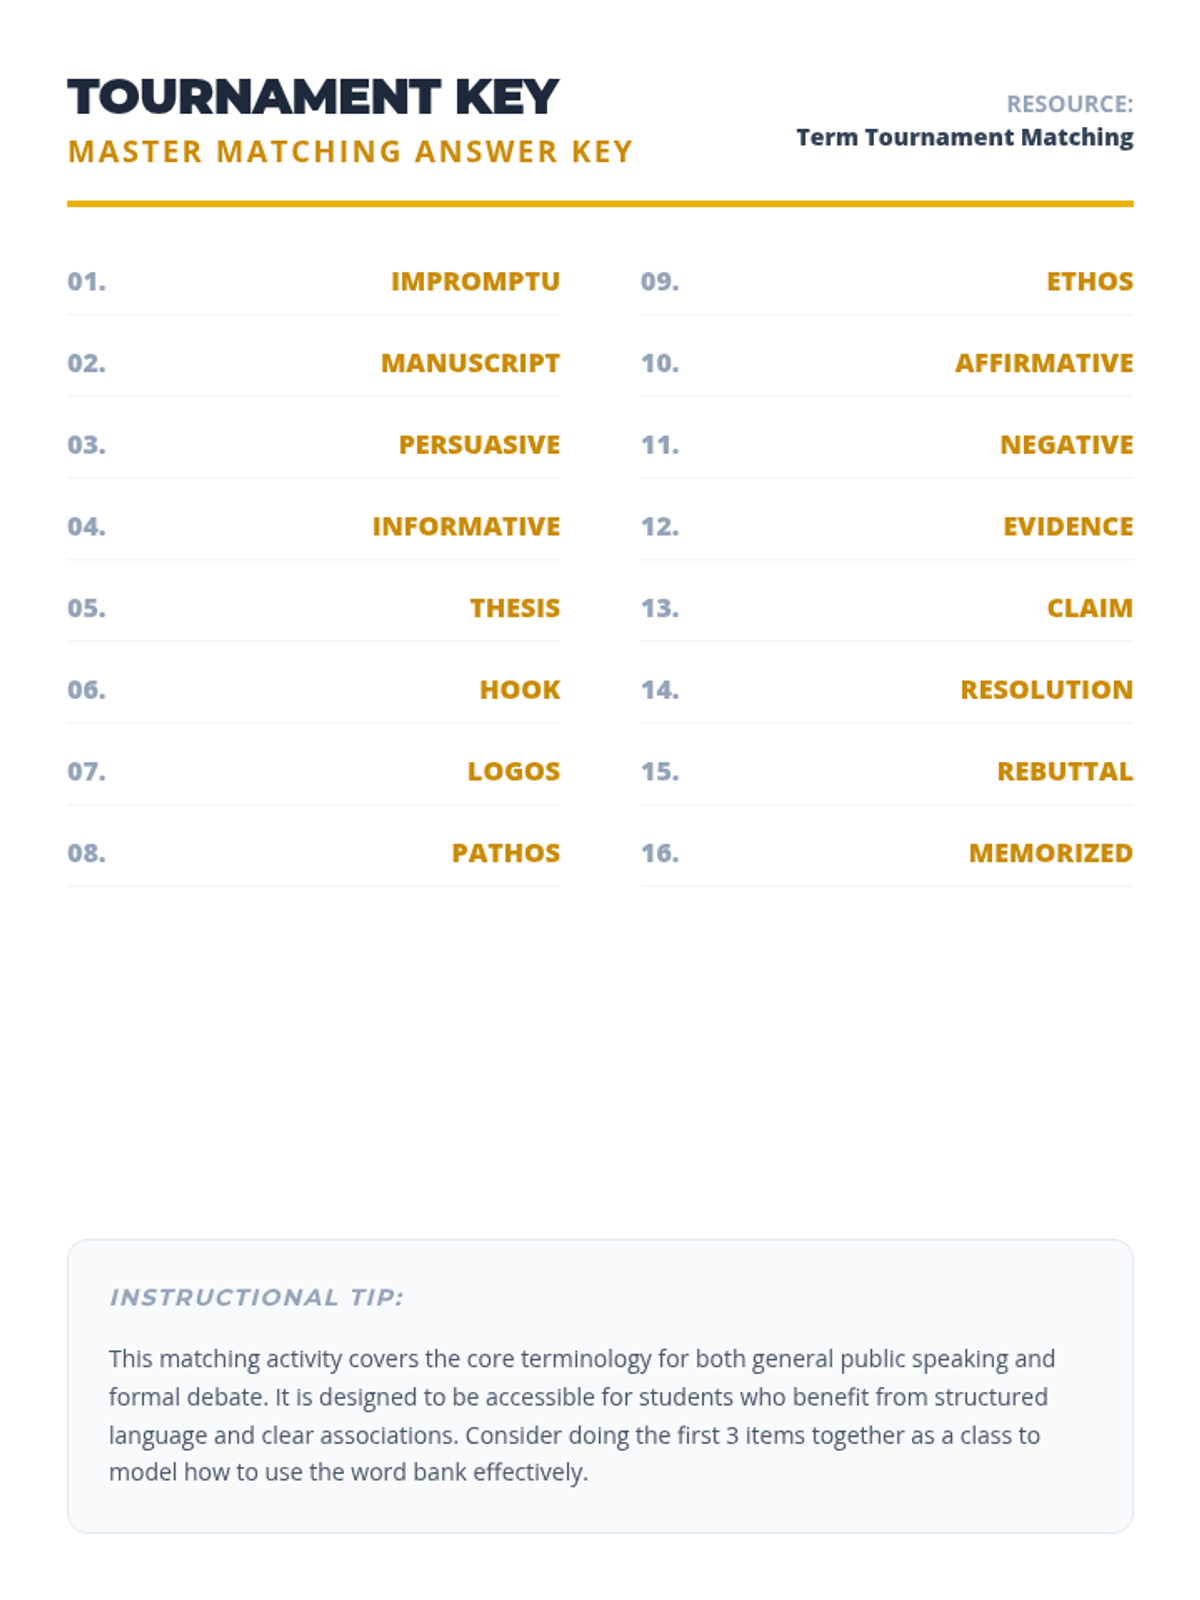Select the PATHOS answer term
1200x1600 pixels.
point(506,853)
